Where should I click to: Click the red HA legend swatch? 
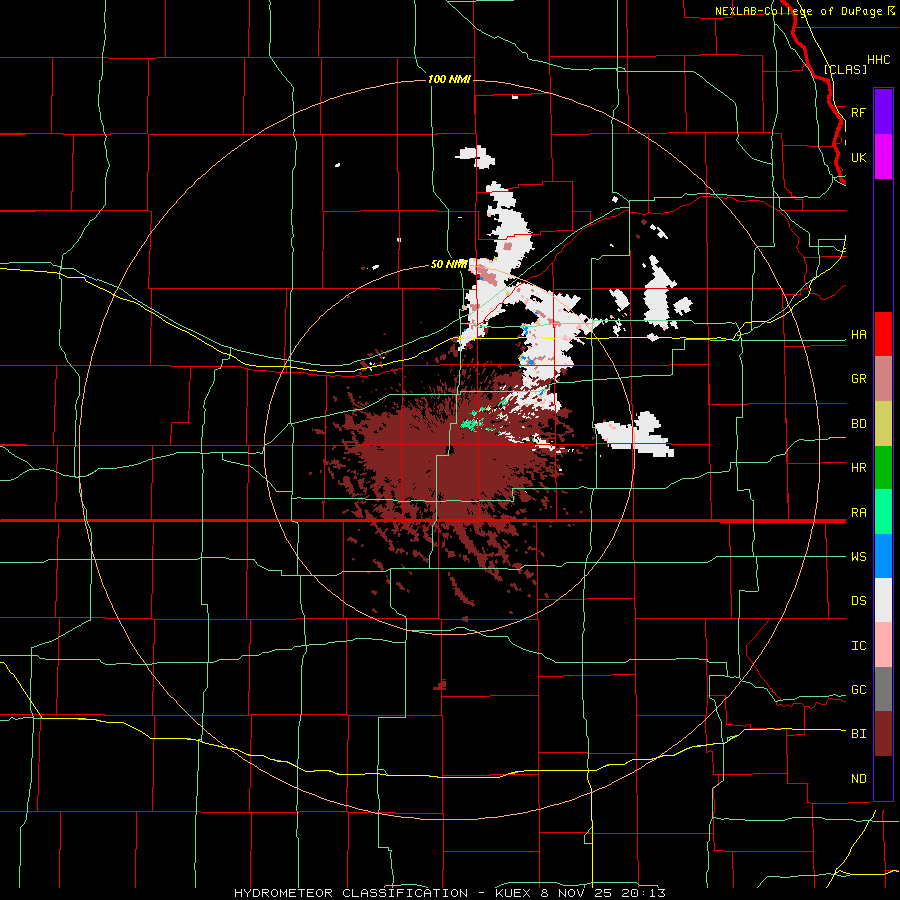(x=883, y=334)
